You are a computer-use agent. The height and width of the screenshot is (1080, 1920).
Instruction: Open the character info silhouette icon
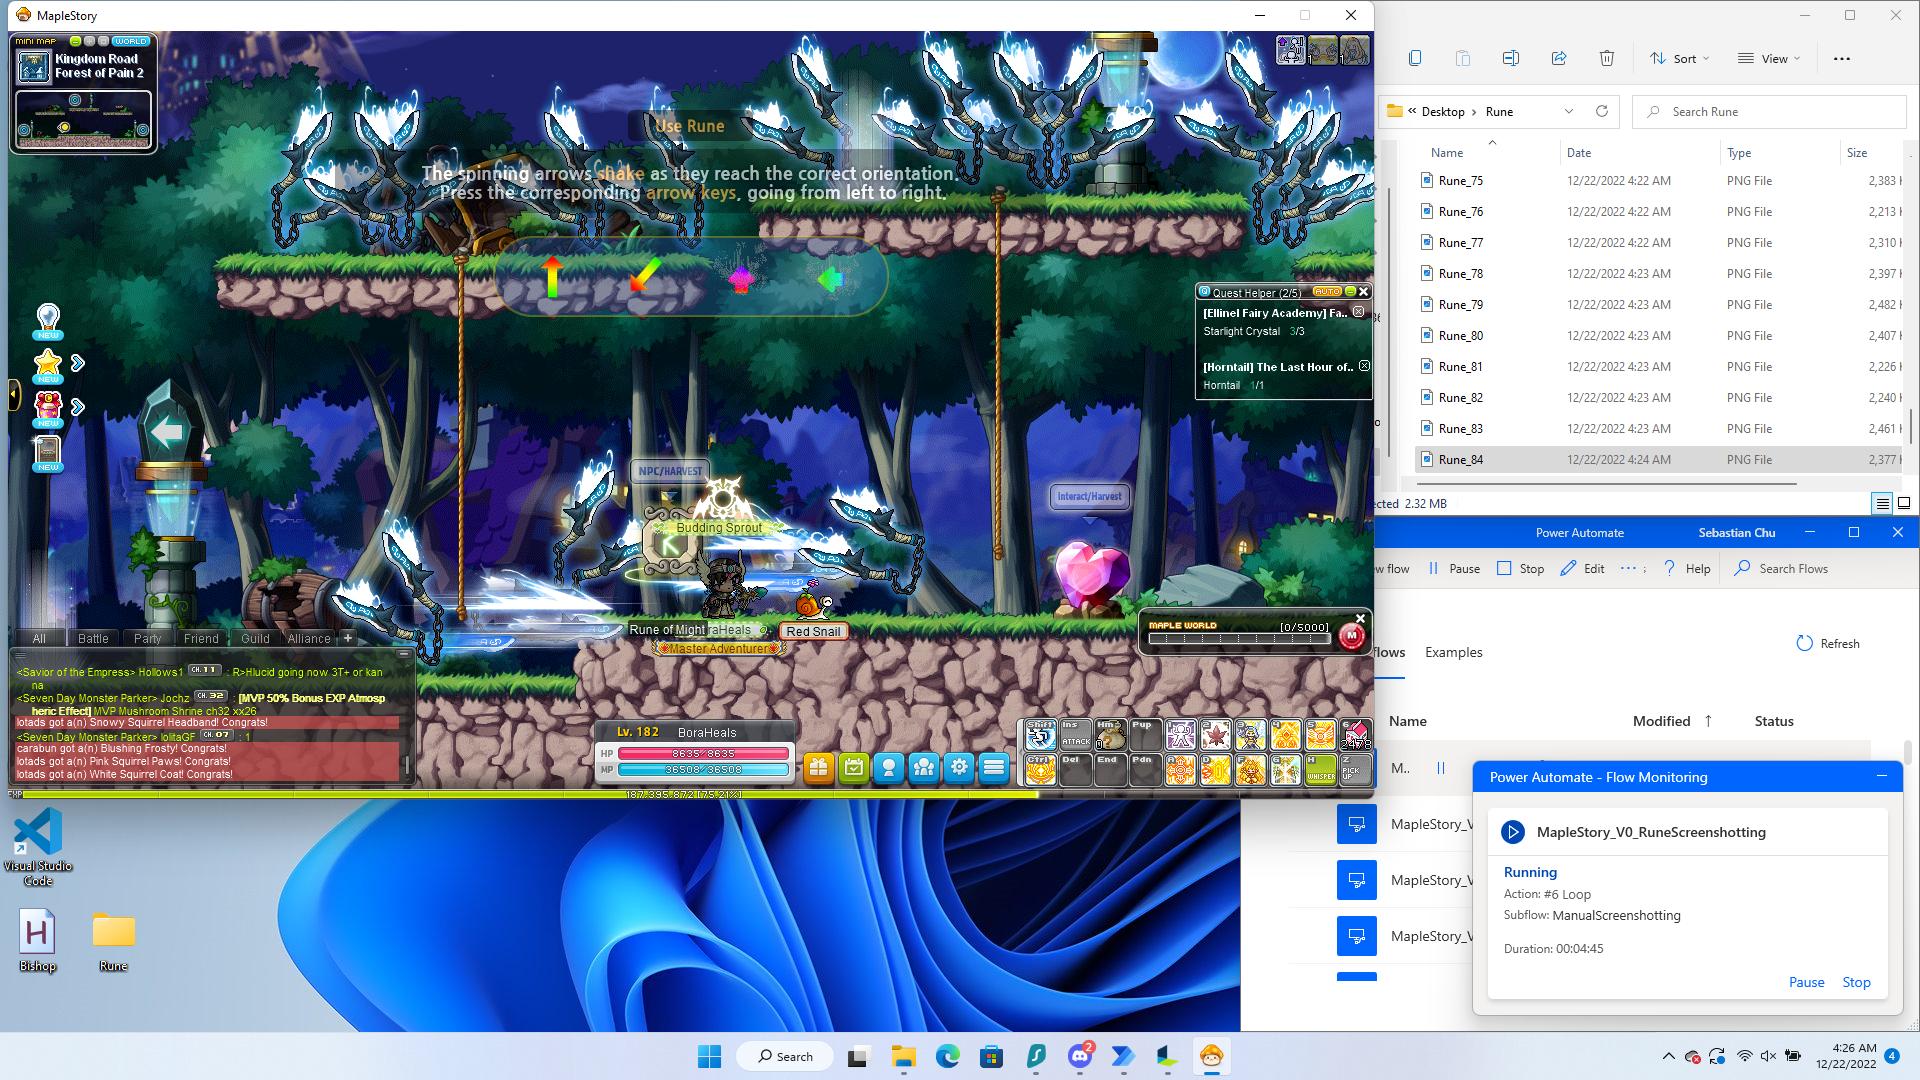point(888,768)
